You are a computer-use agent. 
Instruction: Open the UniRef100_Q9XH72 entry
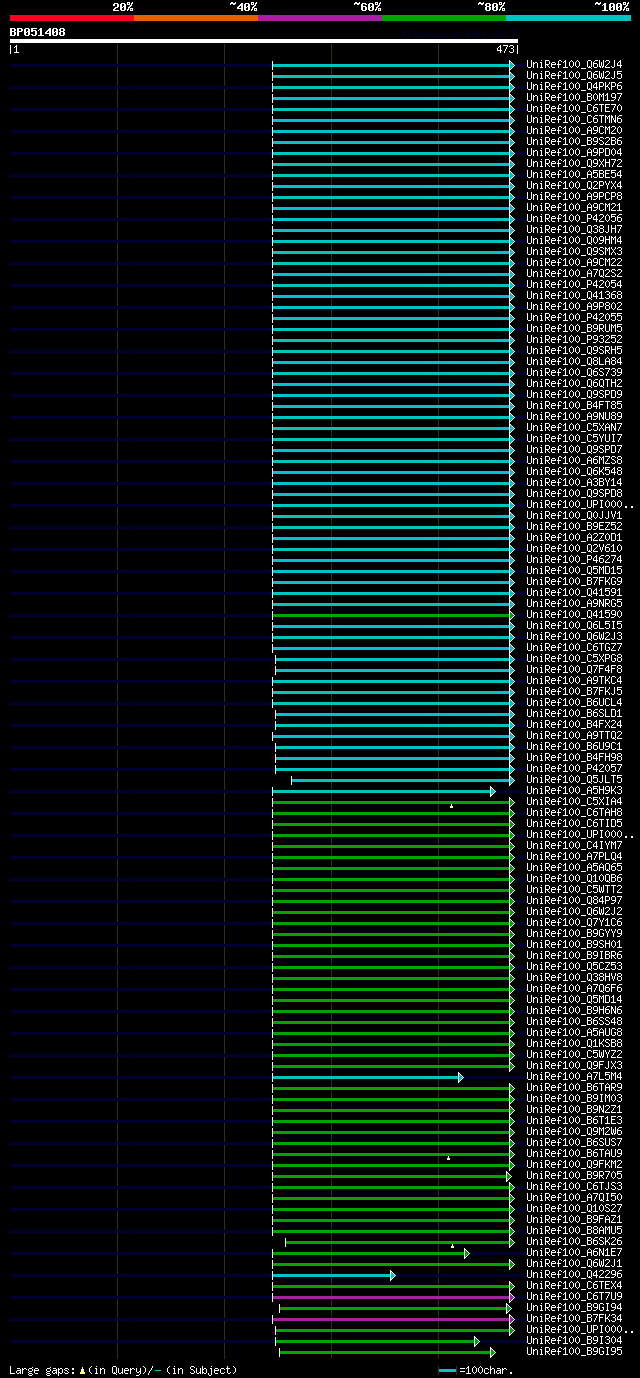pos(574,163)
